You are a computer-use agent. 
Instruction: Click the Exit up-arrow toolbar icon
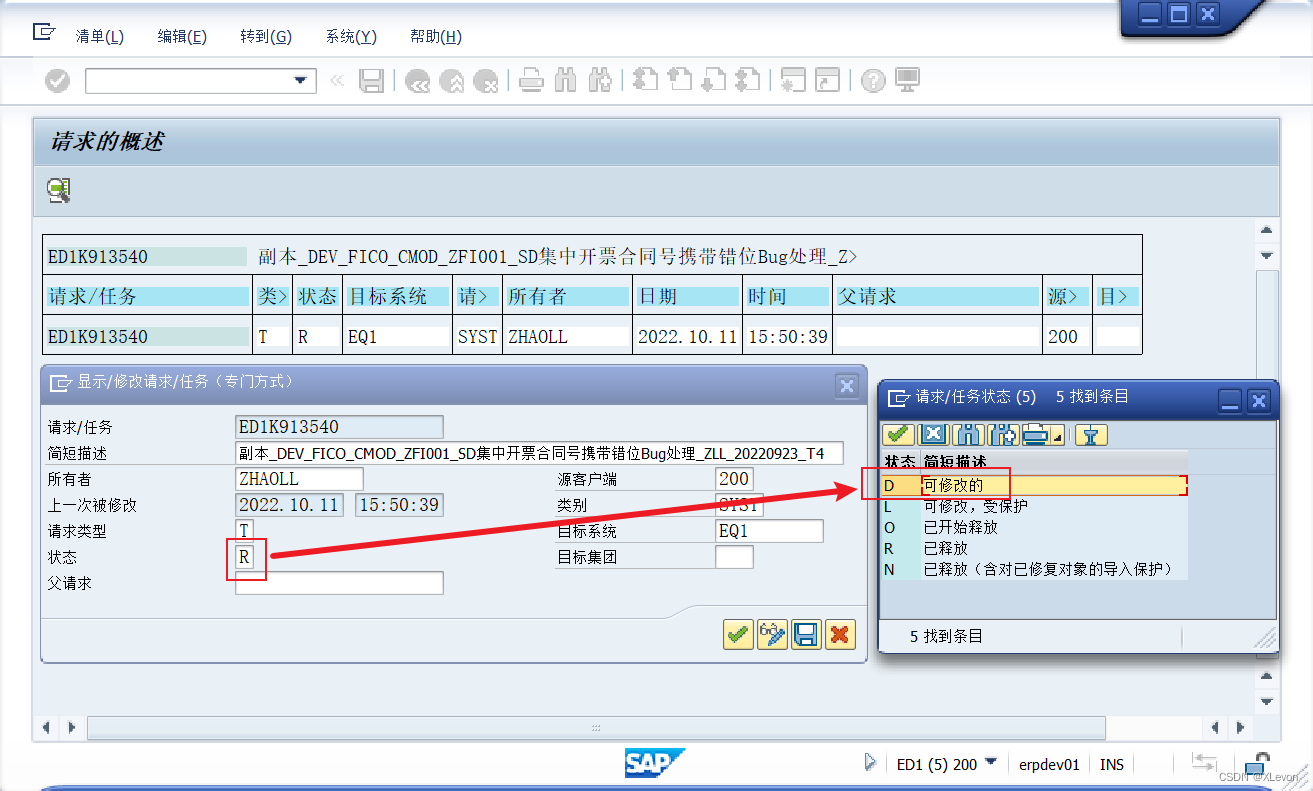[x=452, y=81]
